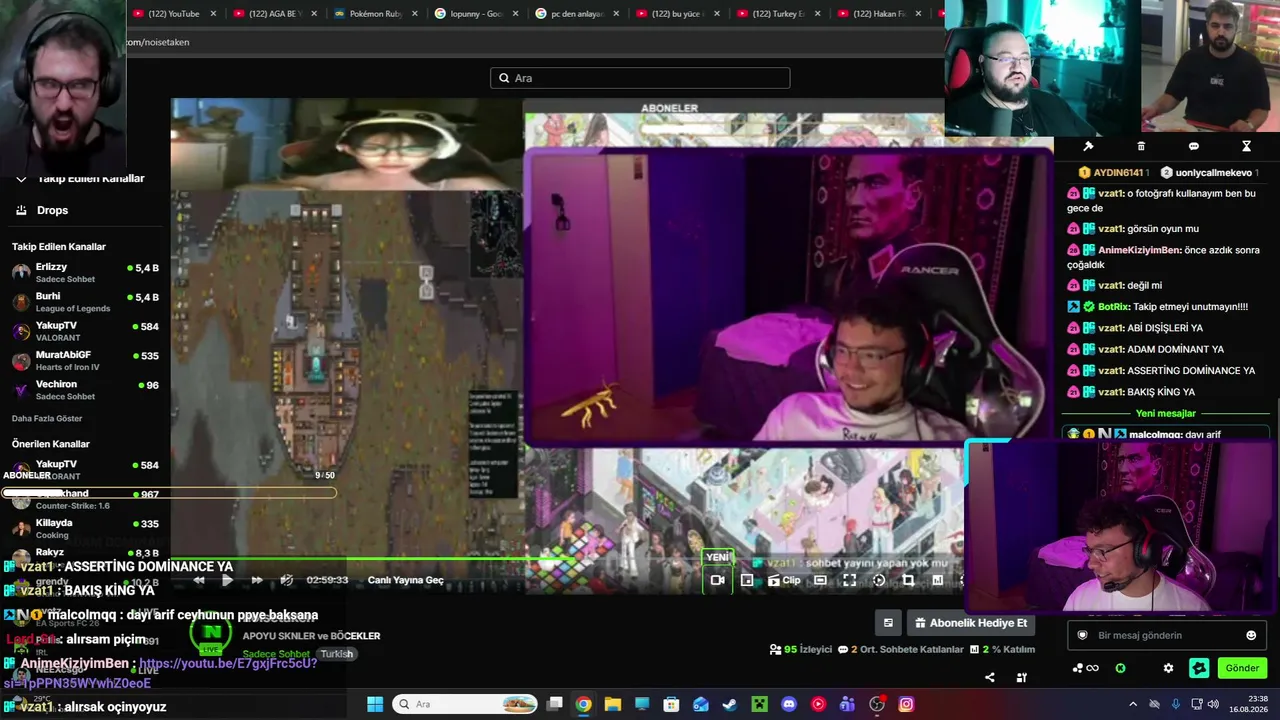Click the green Kick icon below chat input
Viewport: 1280px width, 720px height.
coord(1121,668)
